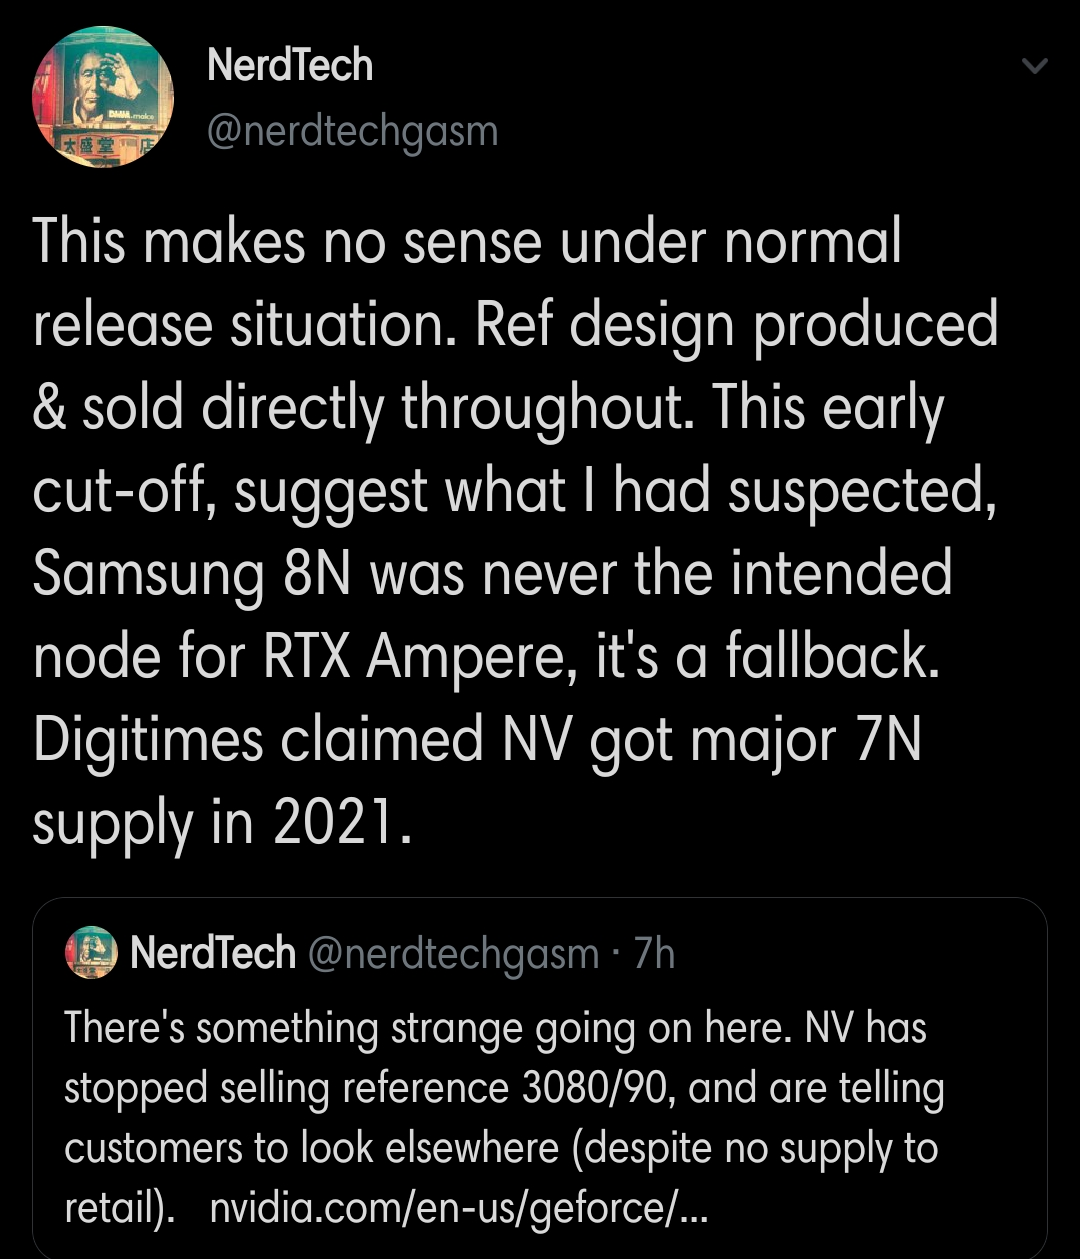Image resolution: width=1080 pixels, height=1259 pixels.
Task: Tap the small avatar inside the quoted tweet
Action: tap(92, 952)
